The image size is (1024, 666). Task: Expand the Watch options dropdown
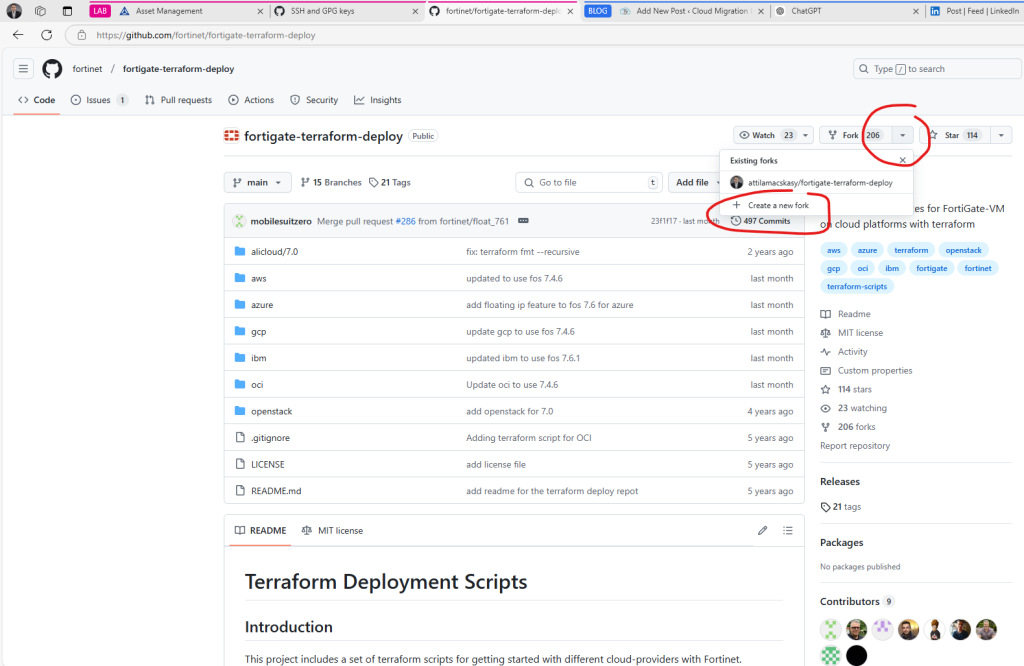click(x=805, y=135)
